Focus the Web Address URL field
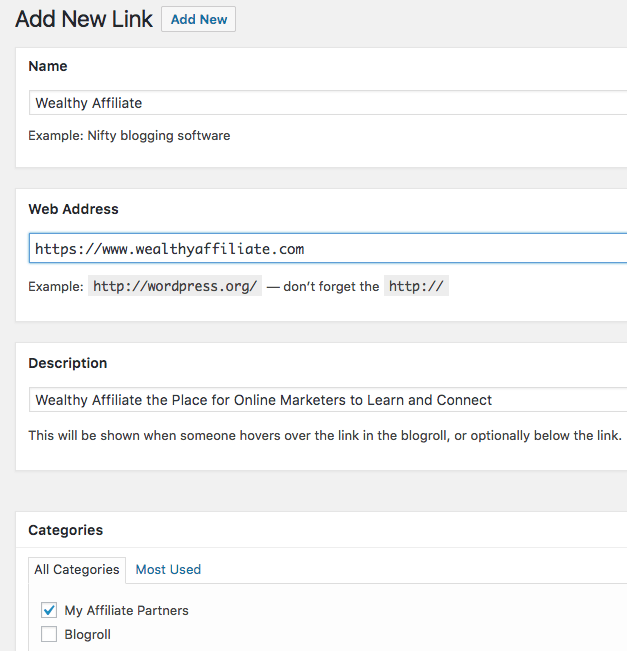 [x=328, y=248]
